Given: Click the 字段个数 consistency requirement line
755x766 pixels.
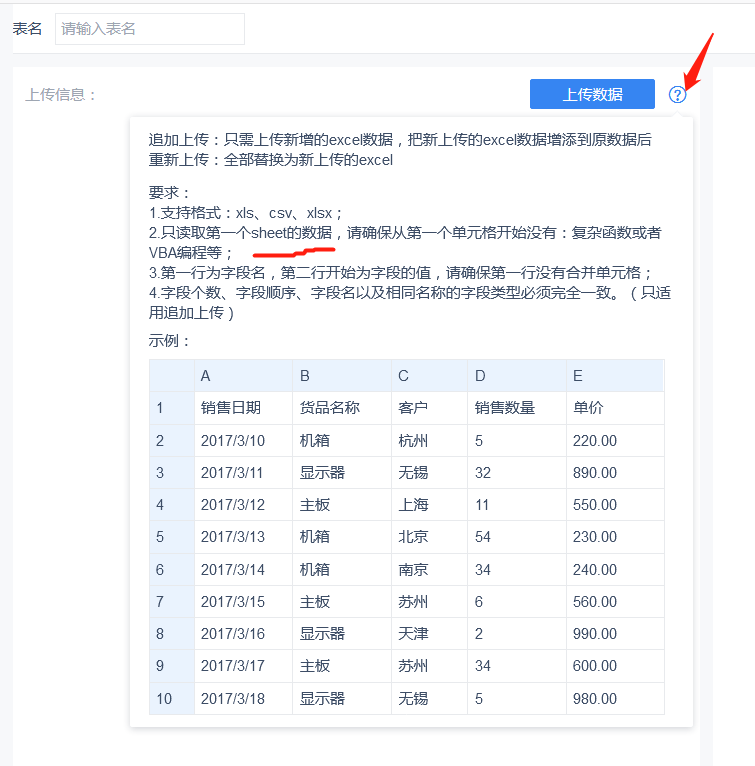Looking at the screenshot, I should point(410,302).
